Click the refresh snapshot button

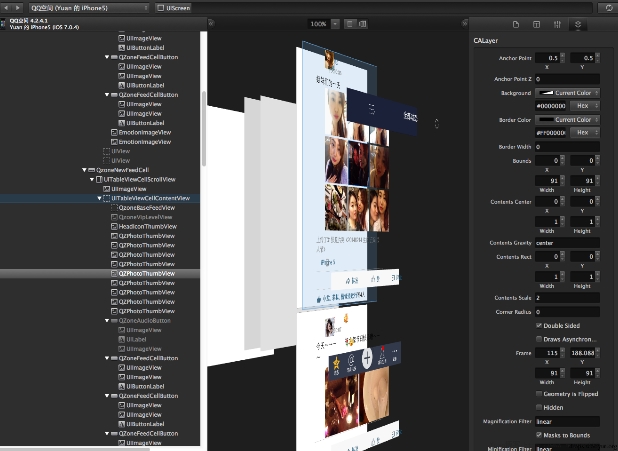click(608, 7)
